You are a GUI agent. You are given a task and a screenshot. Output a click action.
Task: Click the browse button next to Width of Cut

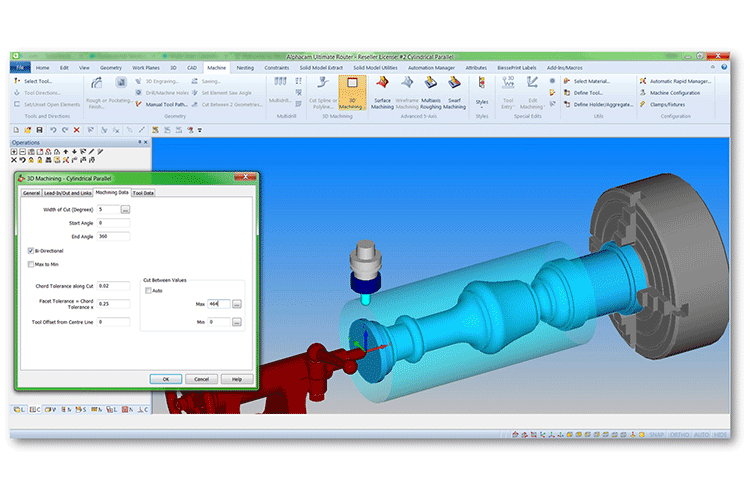125,210
